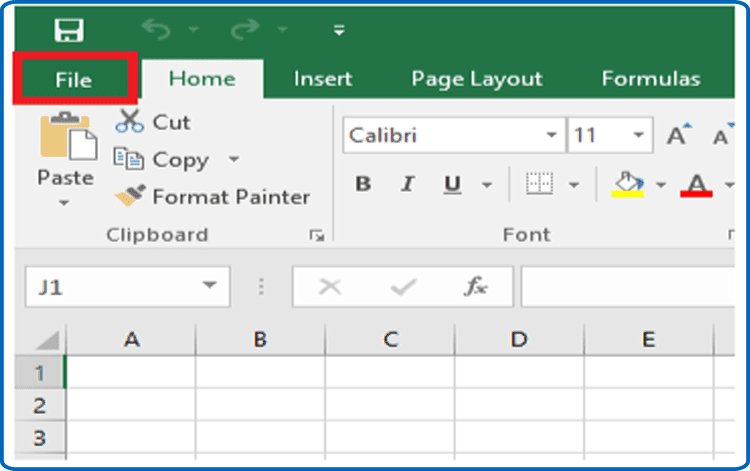Expand the font size dropdown
The image size is (750, 471).
click(638, 136)
